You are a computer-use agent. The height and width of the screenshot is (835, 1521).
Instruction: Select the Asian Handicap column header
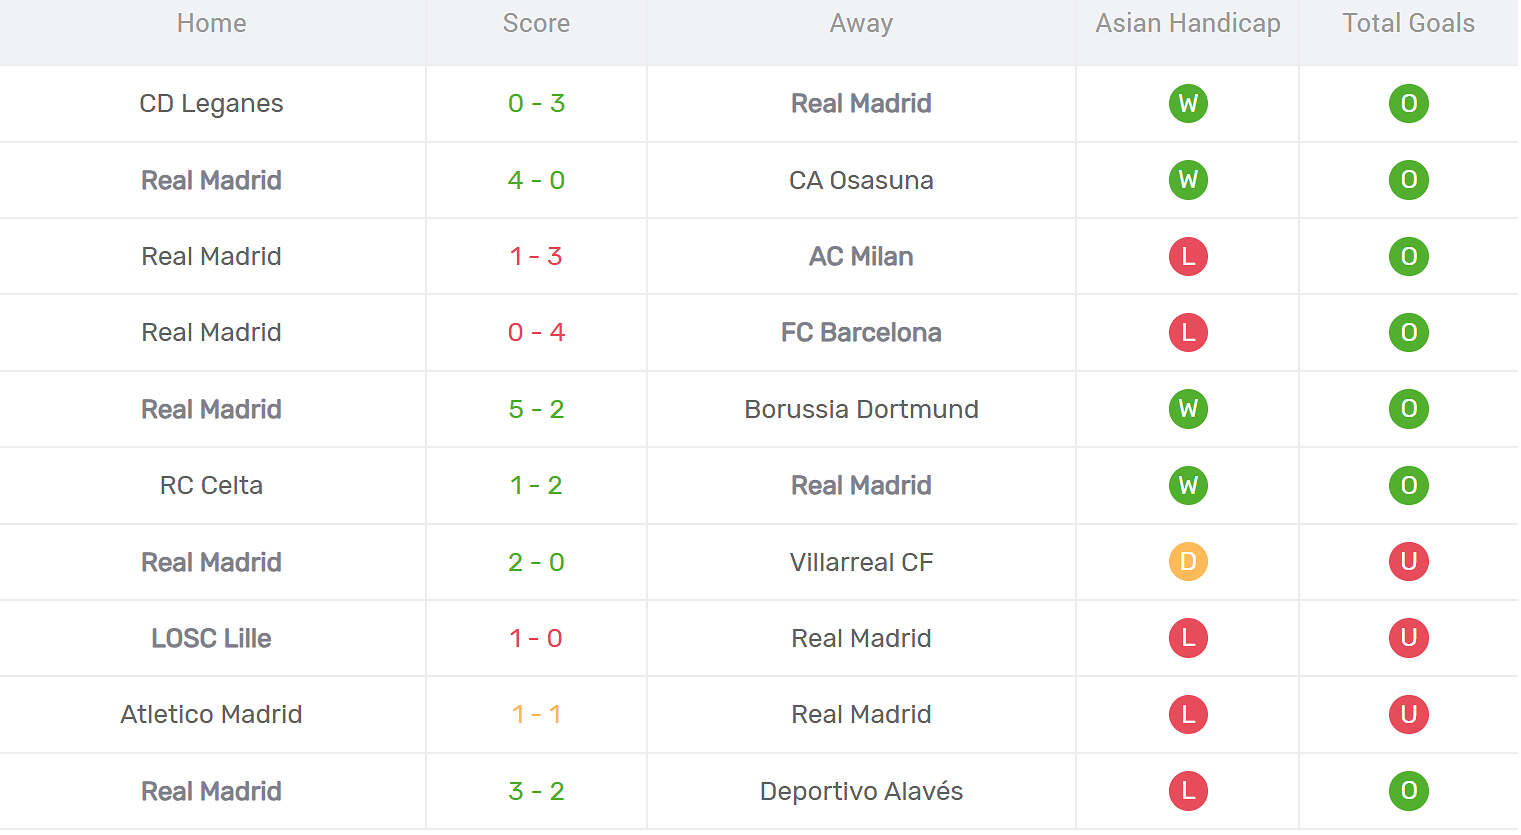pos(1187,22)
